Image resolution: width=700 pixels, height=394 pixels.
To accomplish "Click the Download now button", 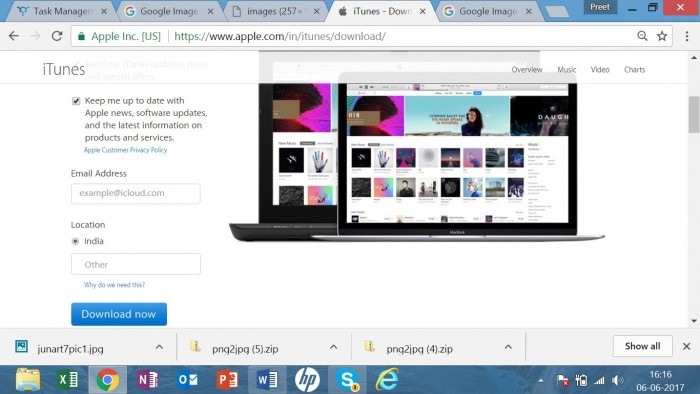I will coord(119,314).
